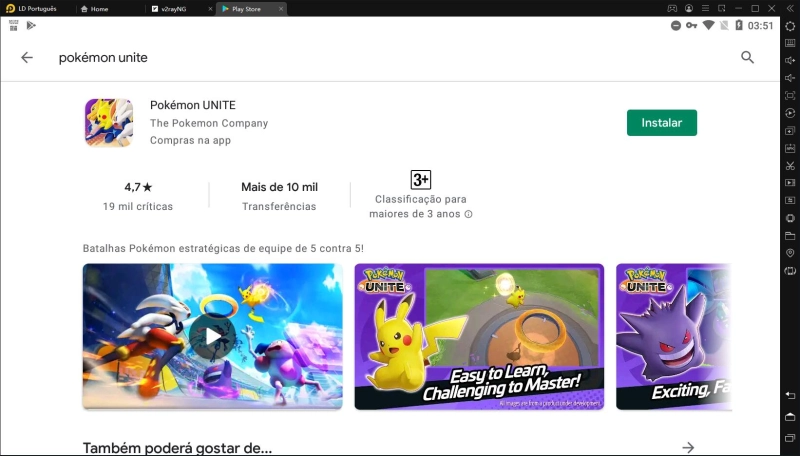800x456 pixels.
Task: Select the 19 mil críticas text
Action: pos(138,207)
